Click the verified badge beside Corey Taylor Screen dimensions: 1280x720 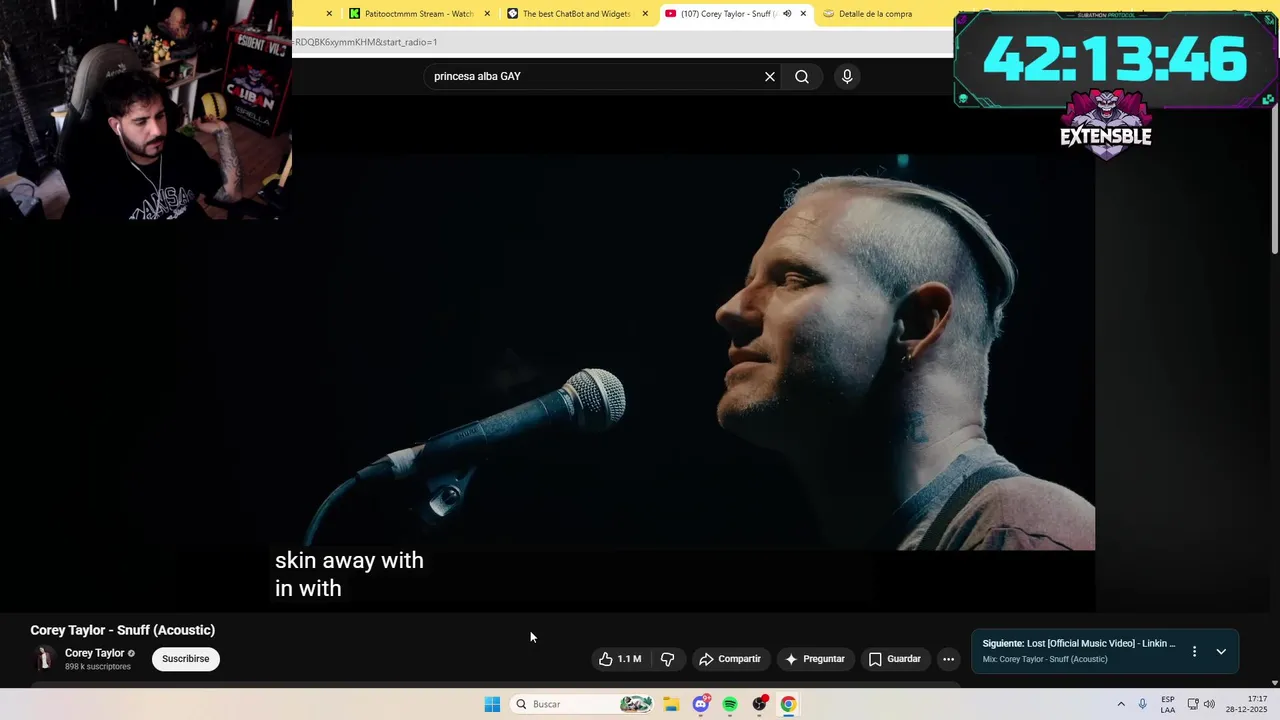click(131, 654)
